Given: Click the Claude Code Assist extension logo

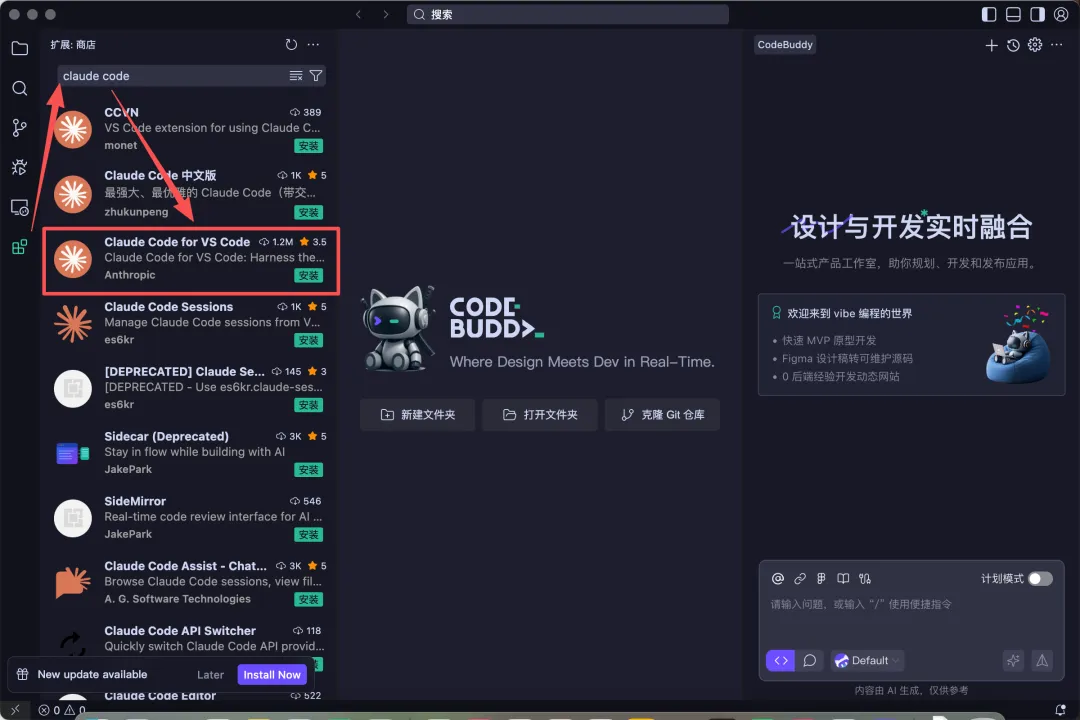Looking at the screenshot, I should click(x=72, y=582).
